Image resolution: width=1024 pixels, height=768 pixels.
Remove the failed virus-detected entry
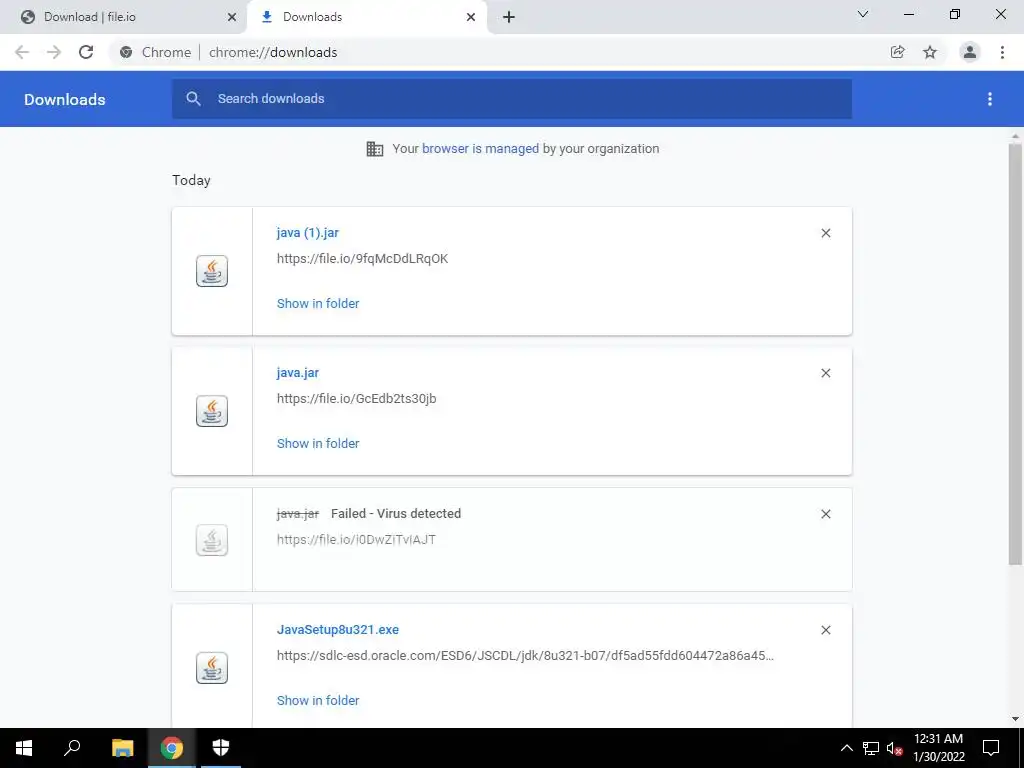826,514
